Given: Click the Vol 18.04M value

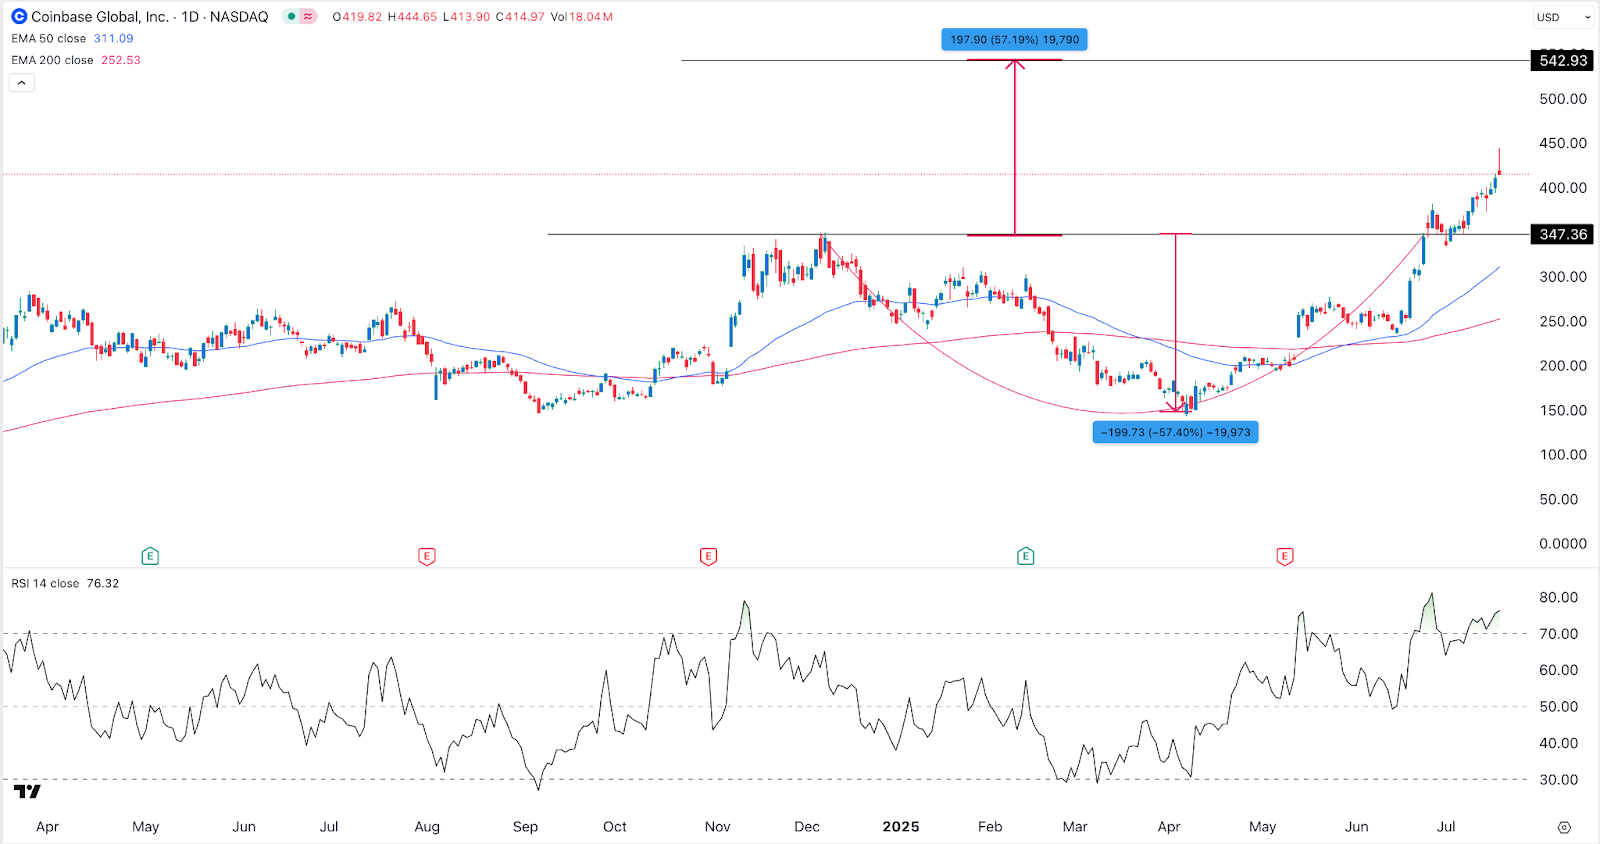Looking at the screenshot, I should click(581, 17).
